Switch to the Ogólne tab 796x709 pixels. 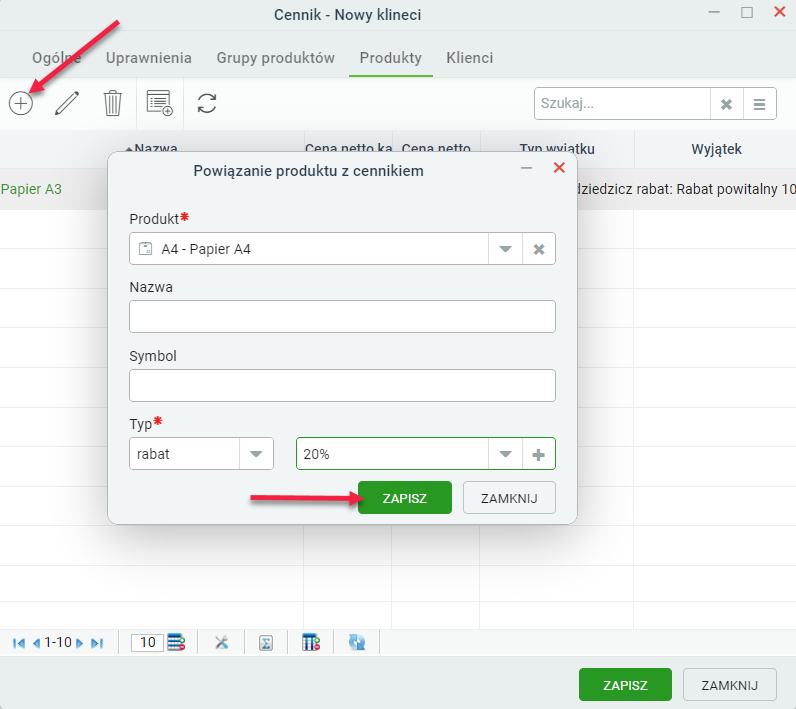(x=56, y=58)
